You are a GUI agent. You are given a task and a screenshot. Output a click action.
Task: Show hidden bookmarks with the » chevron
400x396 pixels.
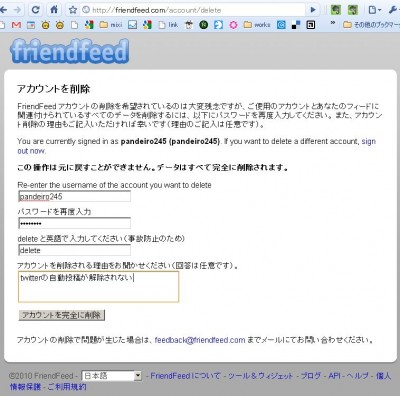[x=332, y=23]
